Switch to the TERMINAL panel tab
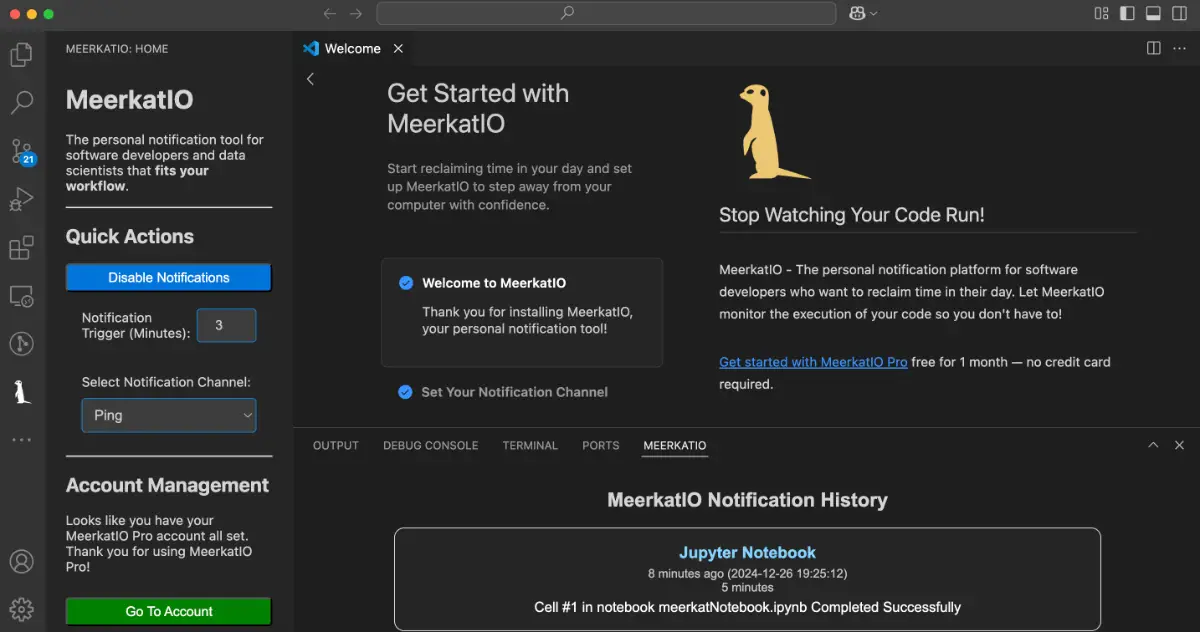 (529, 445)
